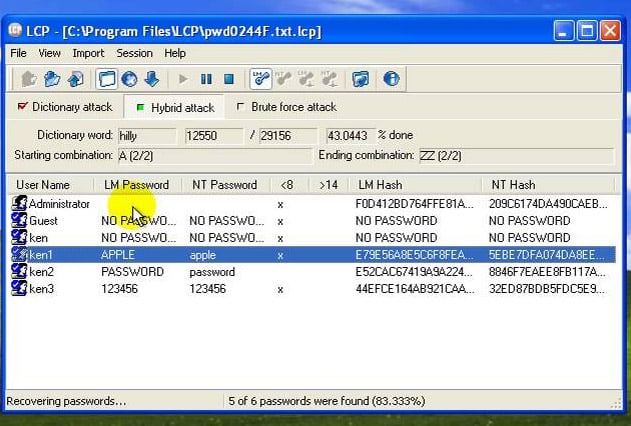Select the Administrator user row

point(313,204)
